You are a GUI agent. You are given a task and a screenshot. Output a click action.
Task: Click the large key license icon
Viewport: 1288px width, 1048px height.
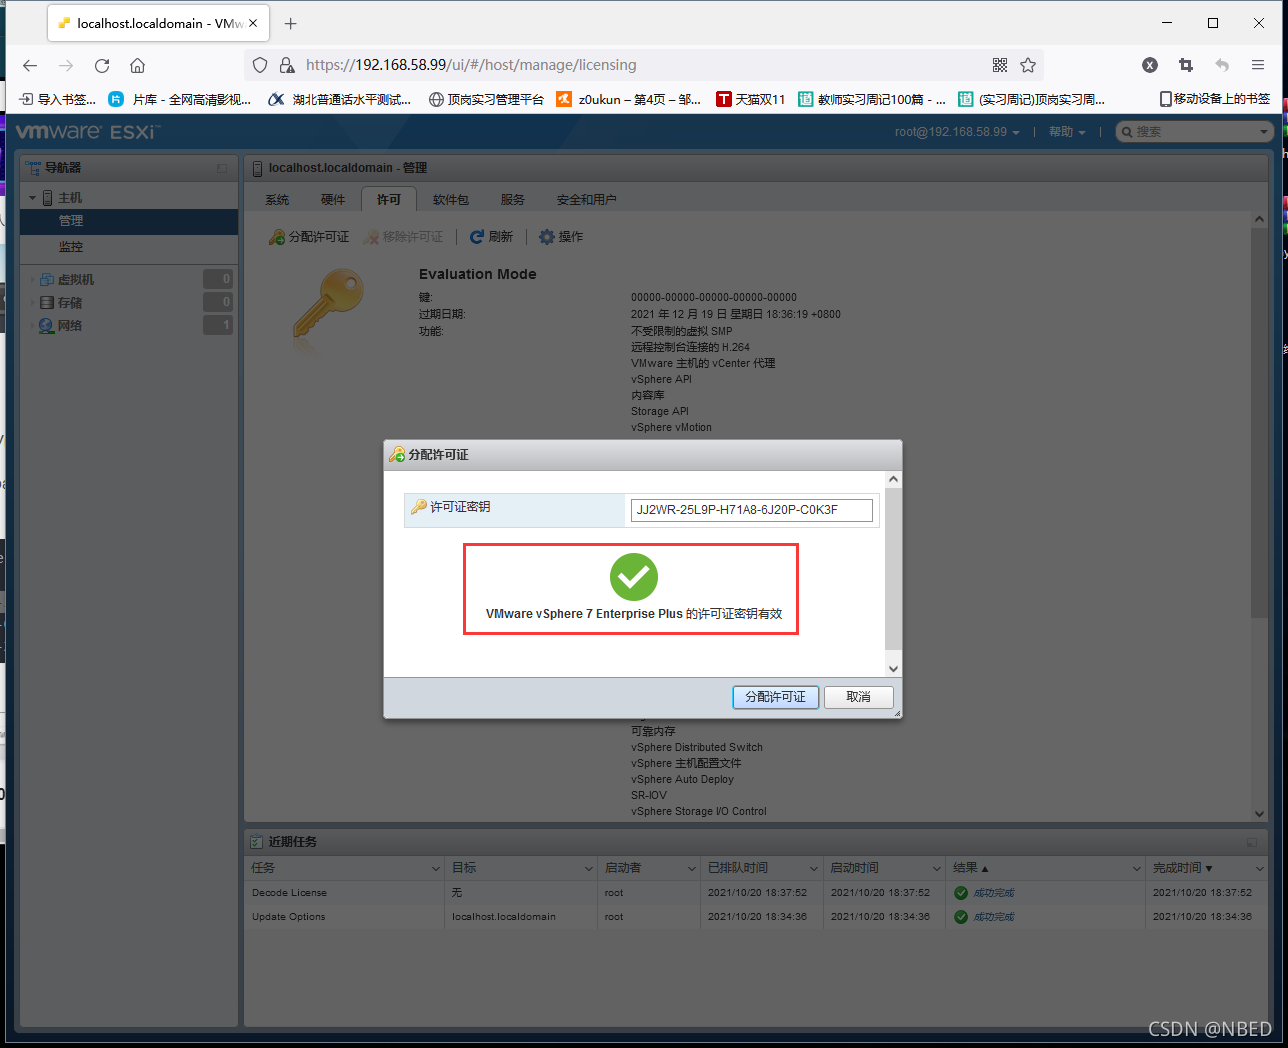(327, 304)
